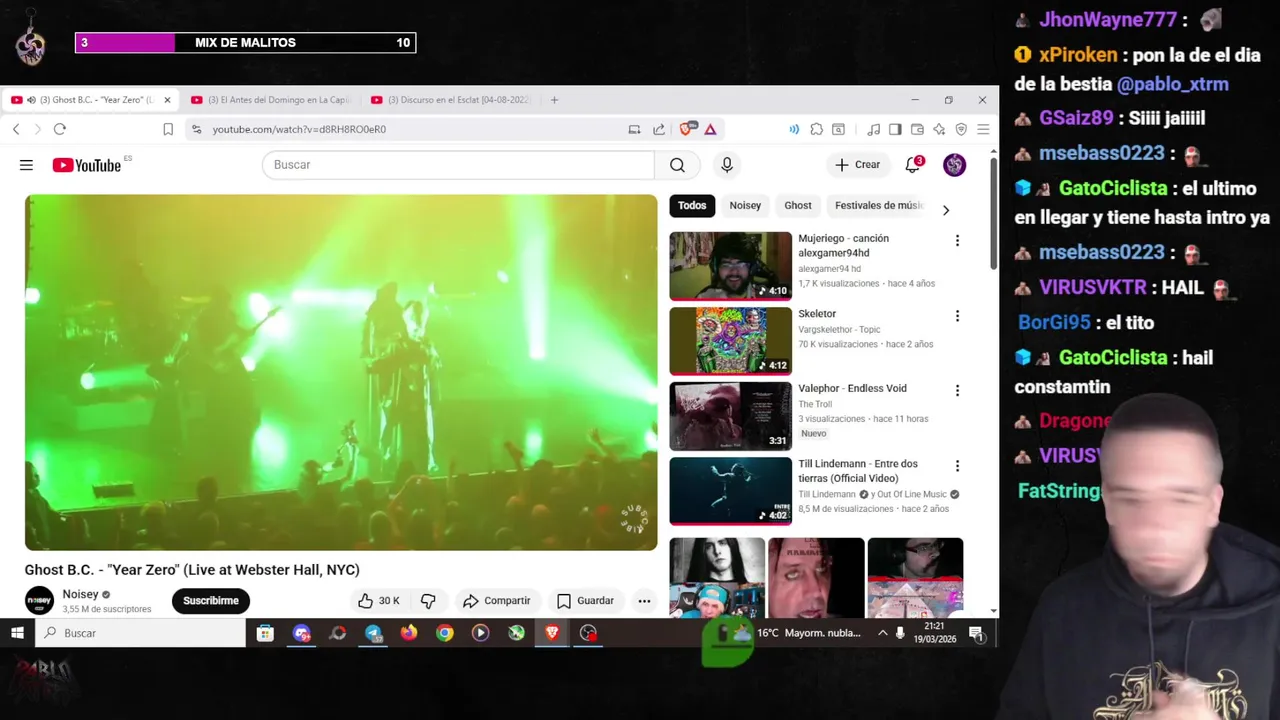Play the Mujeriego video thumbnail

[x=730, y=266]
